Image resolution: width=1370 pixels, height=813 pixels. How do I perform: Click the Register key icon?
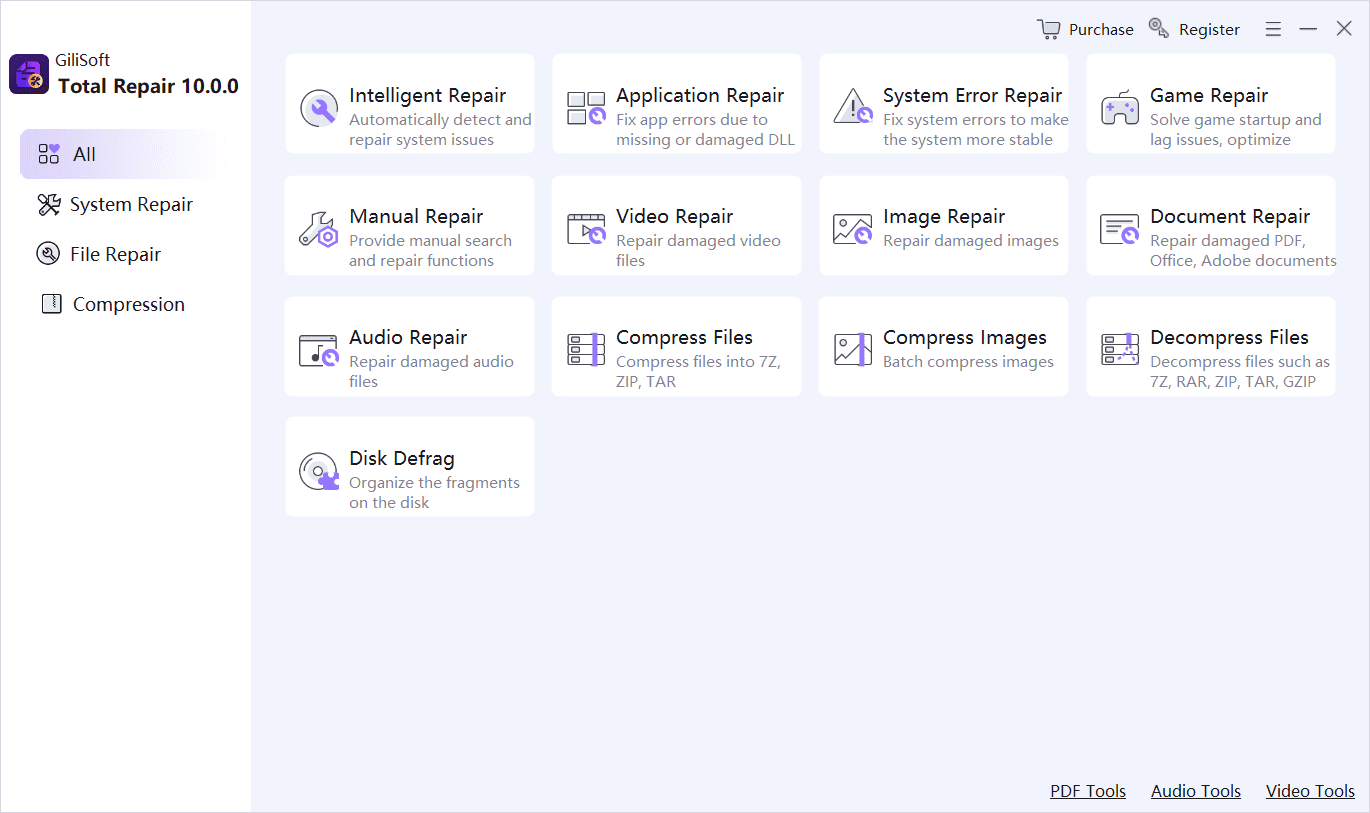pos(1159,29)
